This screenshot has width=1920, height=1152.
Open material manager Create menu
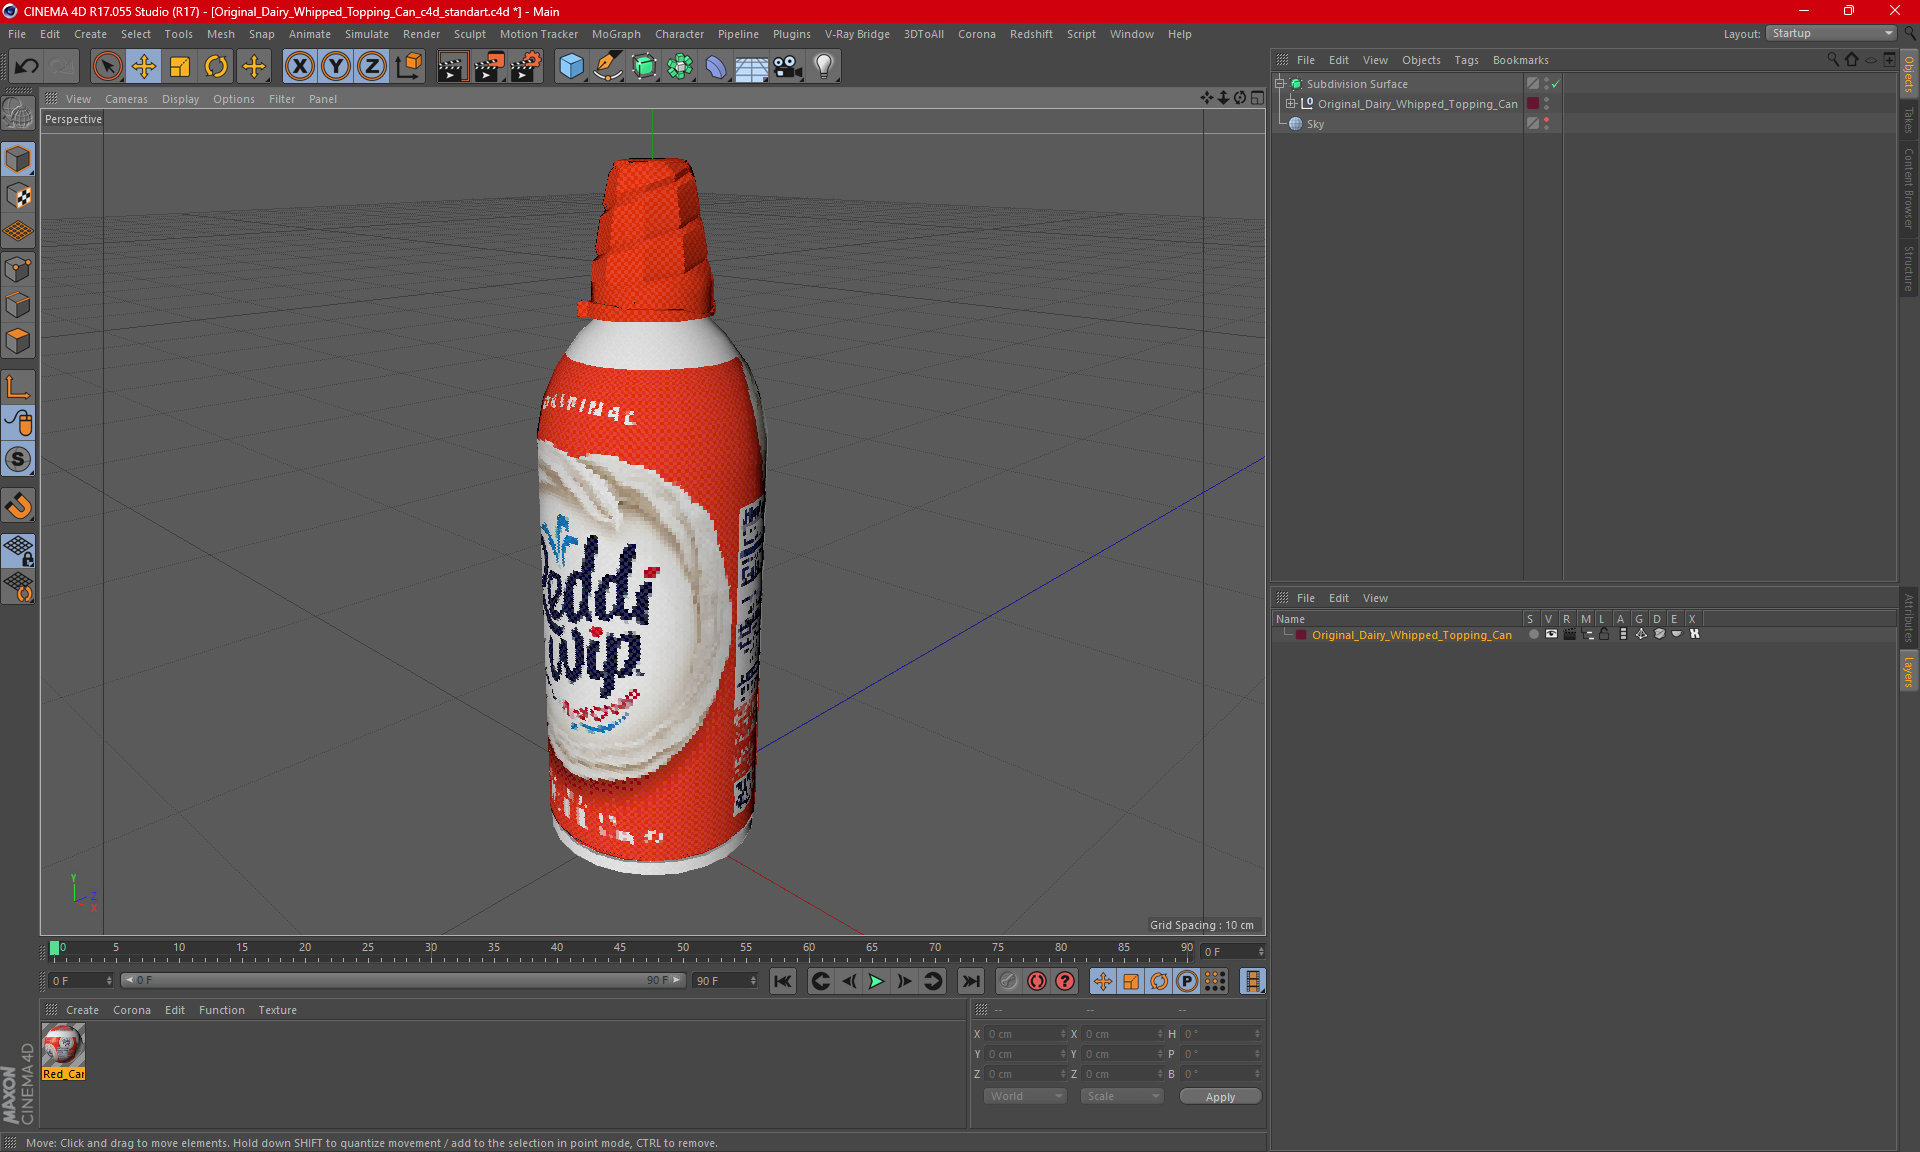pyautogui.click(x=82, y=1010)
